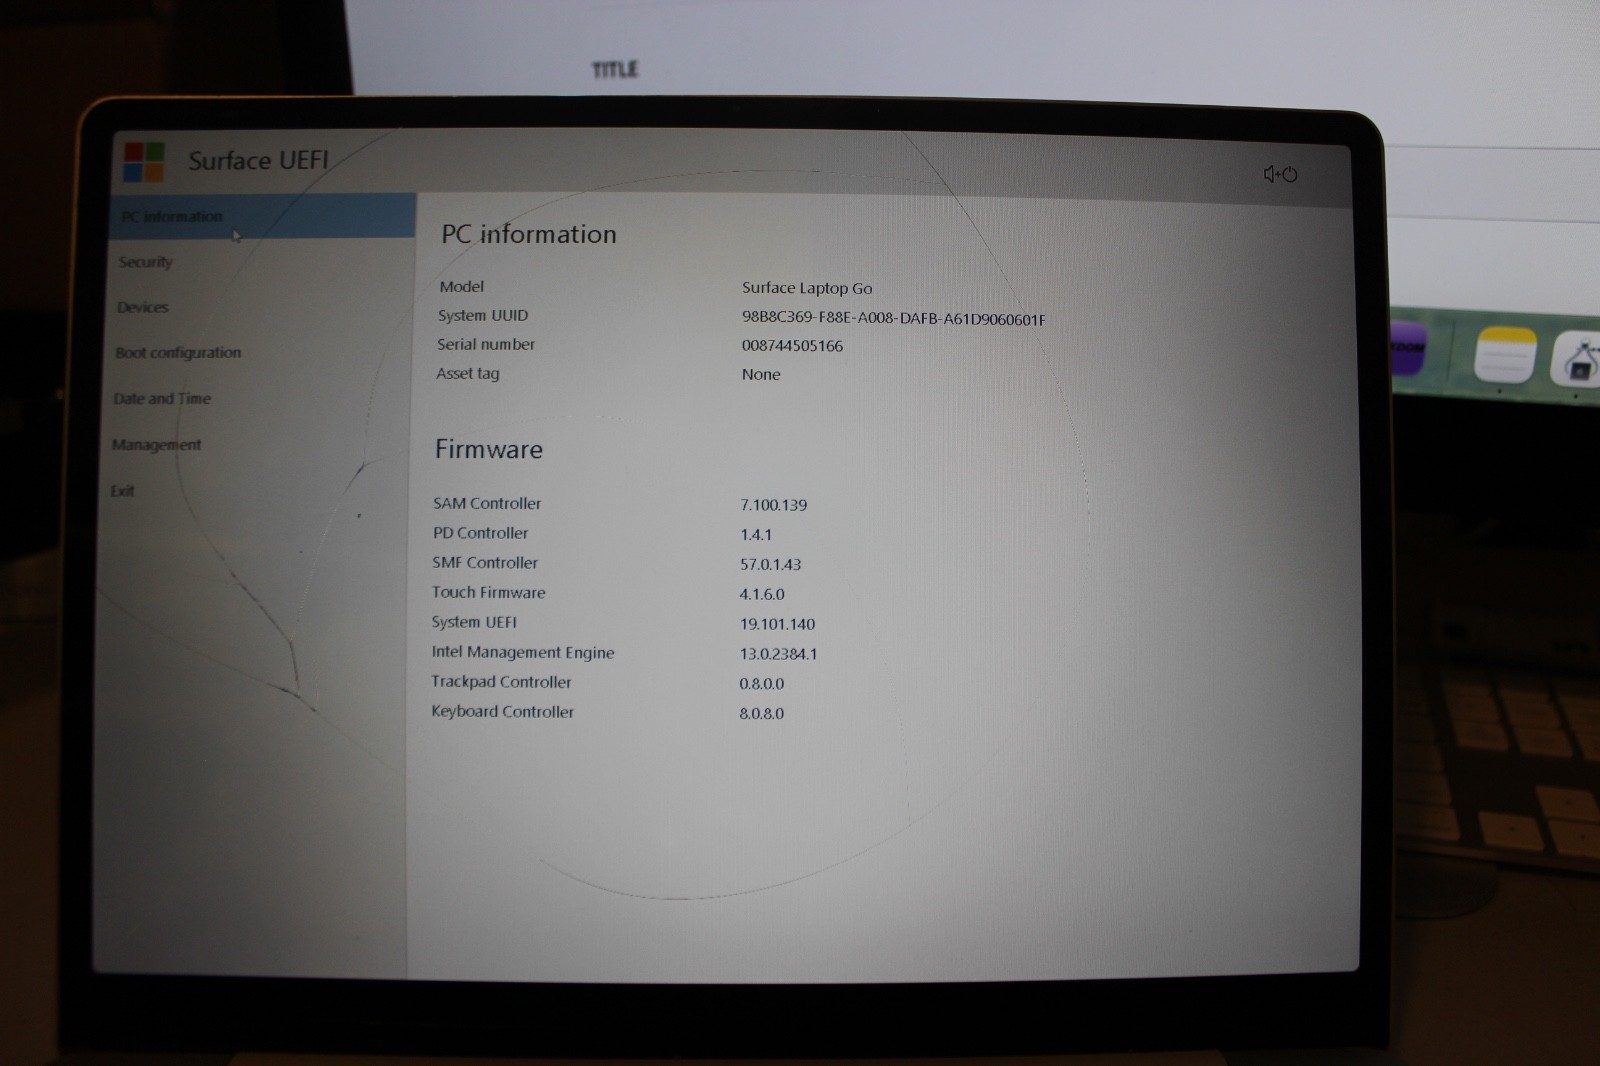Select PC information in the sidebar

tap(262, 216)
